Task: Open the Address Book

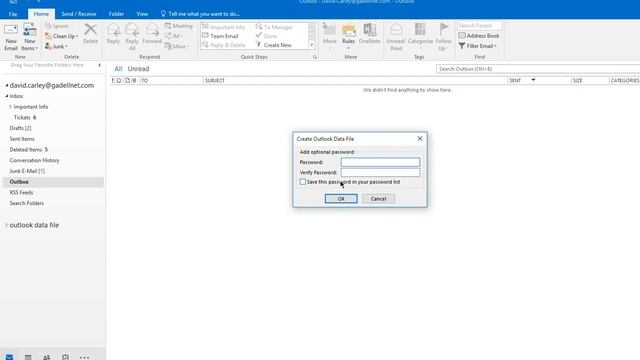Action: pyautogui.click(x=479, y=36)
